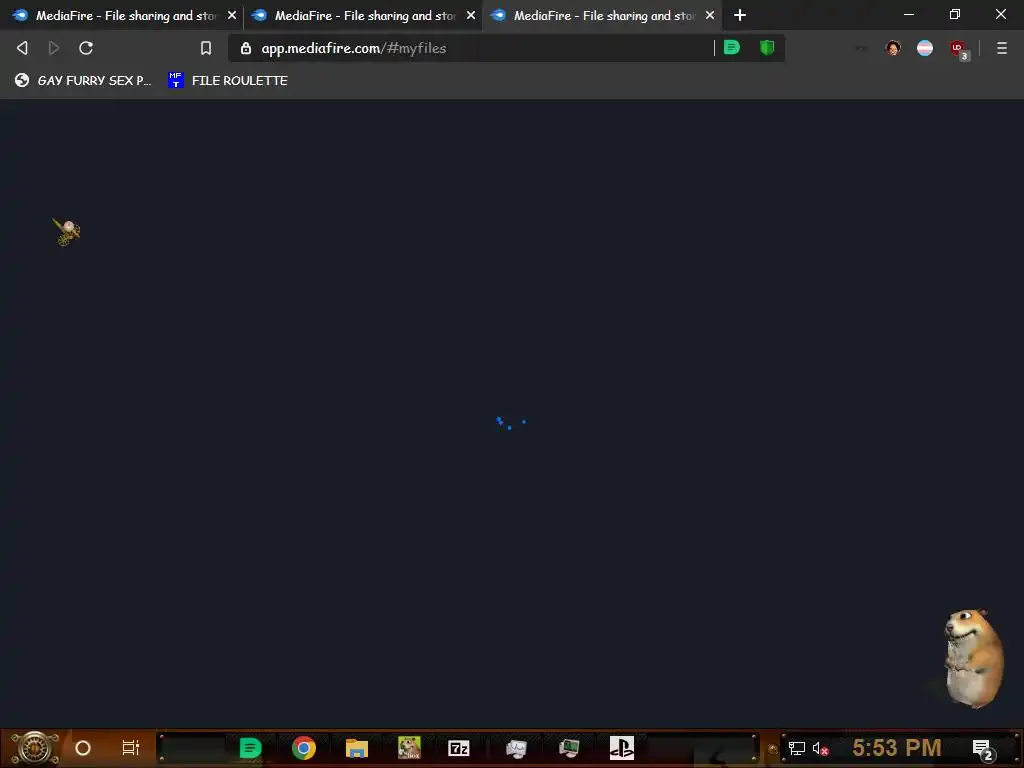
Task: Close the third MediaFire tab
Action: [x=710, y=15]
